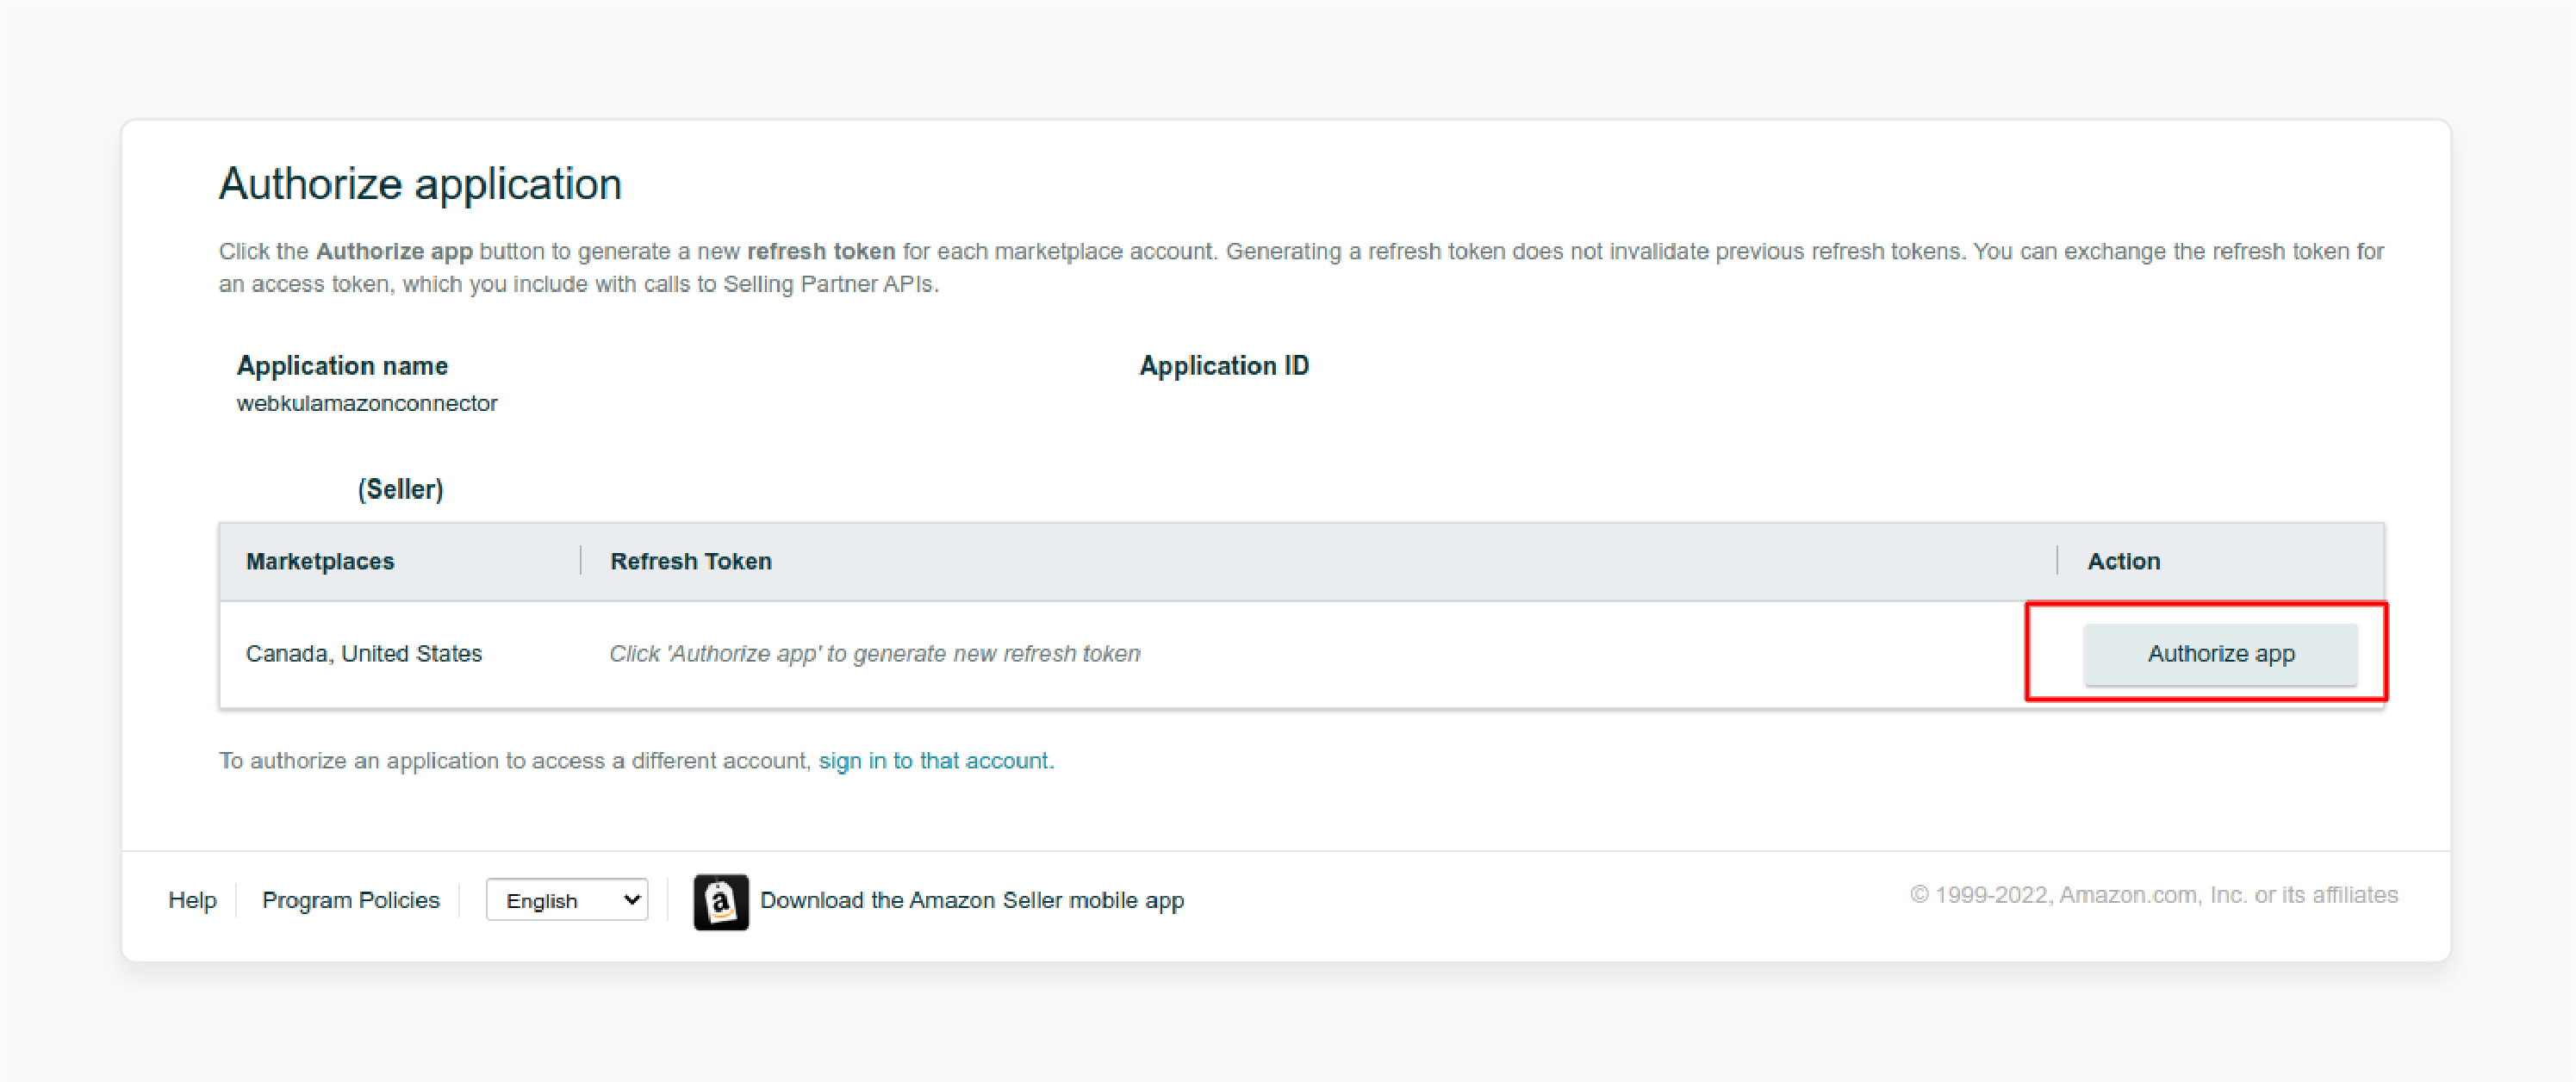Click the Amazon copyright notice text
The width and height of the screenshot is (2576, 1082).
[x=2154, y=895]
